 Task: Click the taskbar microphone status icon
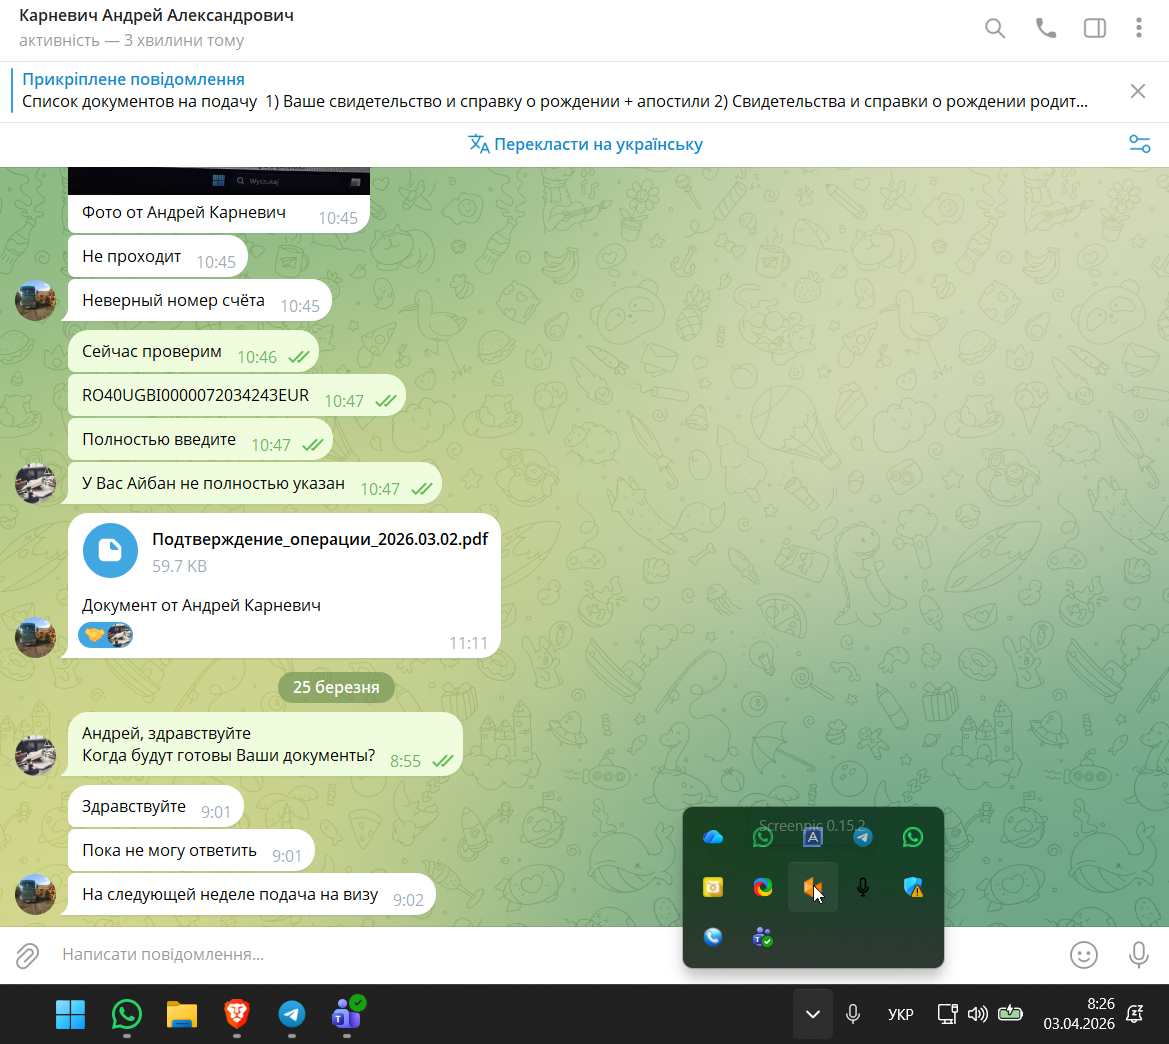coord(853,1014)
